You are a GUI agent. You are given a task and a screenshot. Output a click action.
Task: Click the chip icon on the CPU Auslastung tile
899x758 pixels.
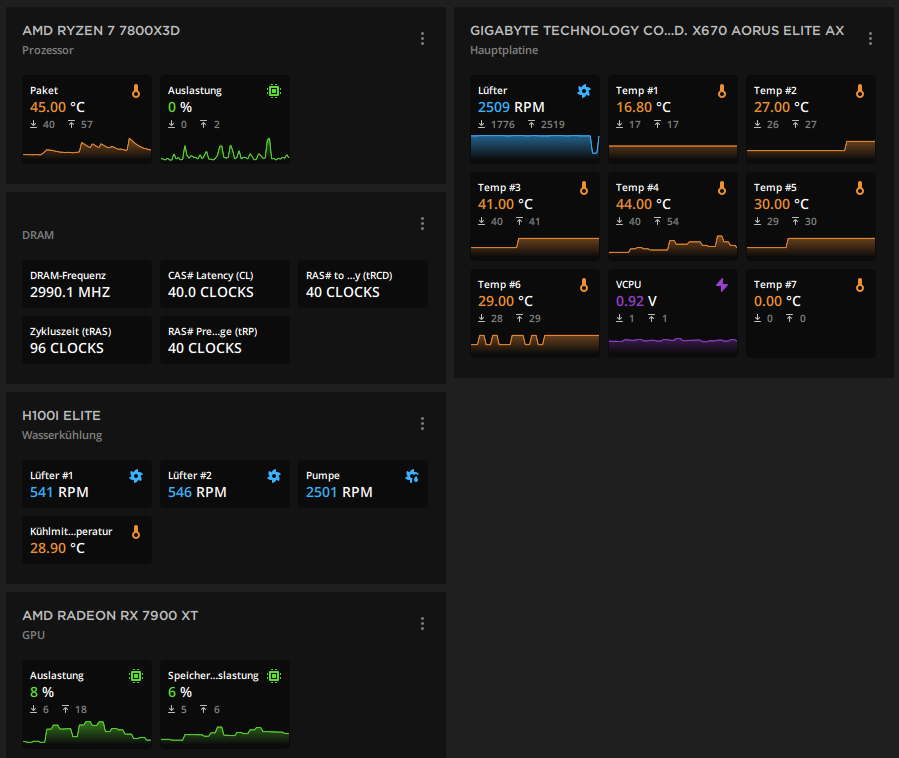(x=274, y=91)
